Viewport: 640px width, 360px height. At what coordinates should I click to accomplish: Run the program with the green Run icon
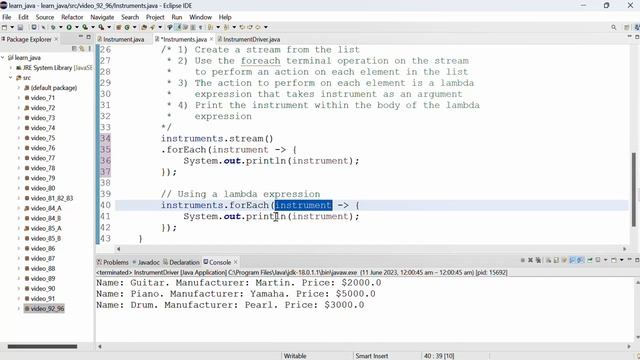(x=69, y=27)
